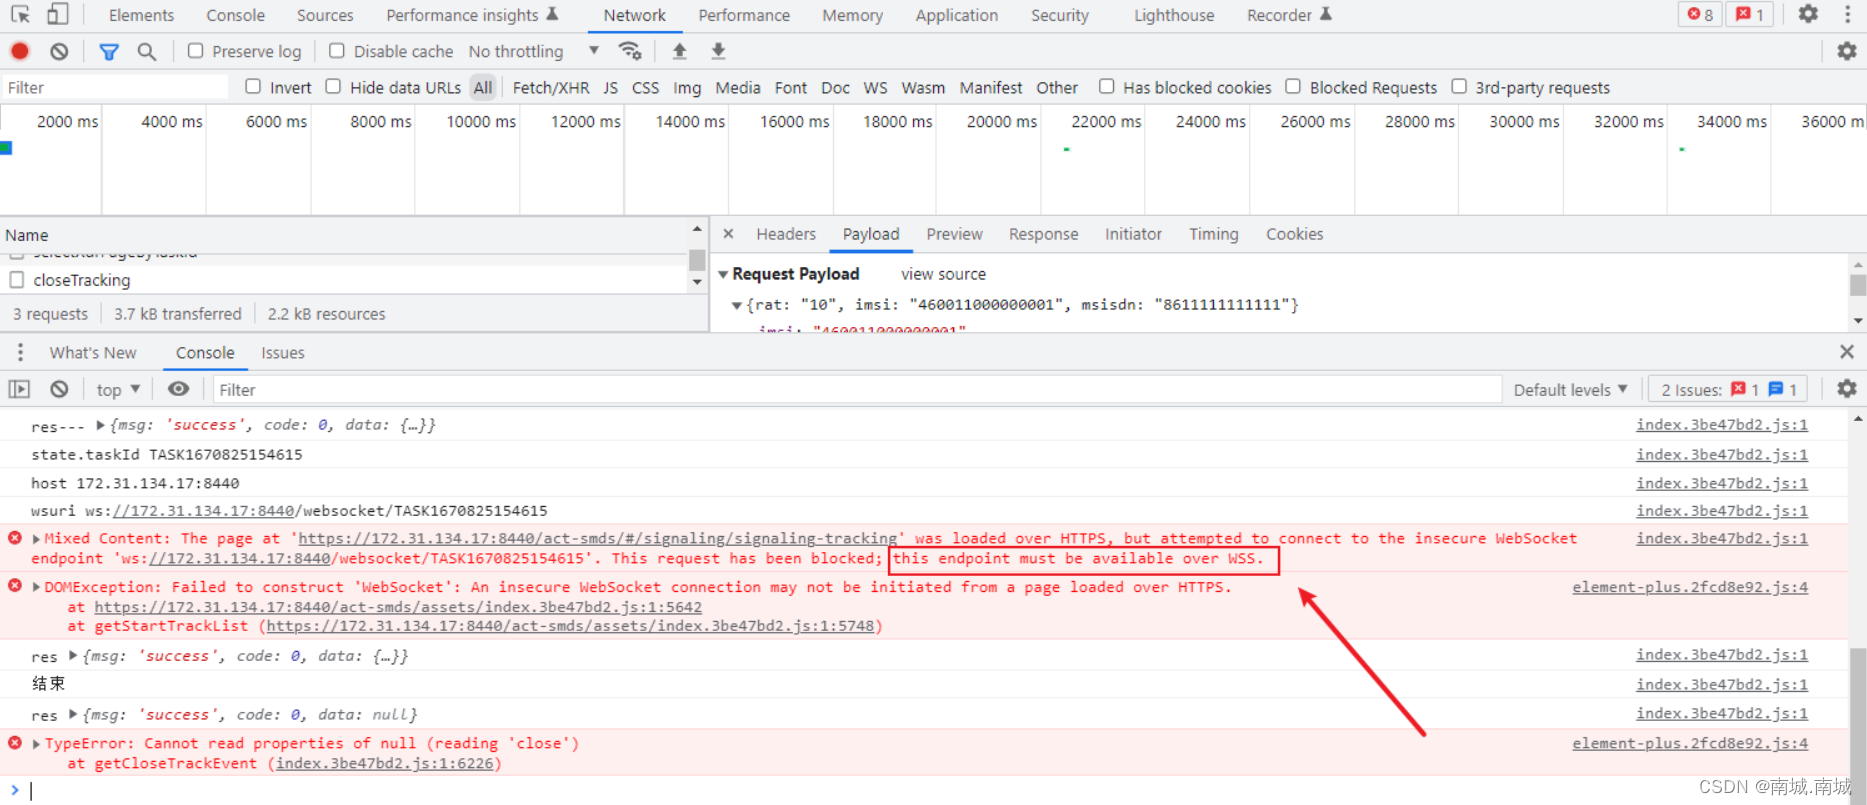Click the WS filter type

pos(875,88)
